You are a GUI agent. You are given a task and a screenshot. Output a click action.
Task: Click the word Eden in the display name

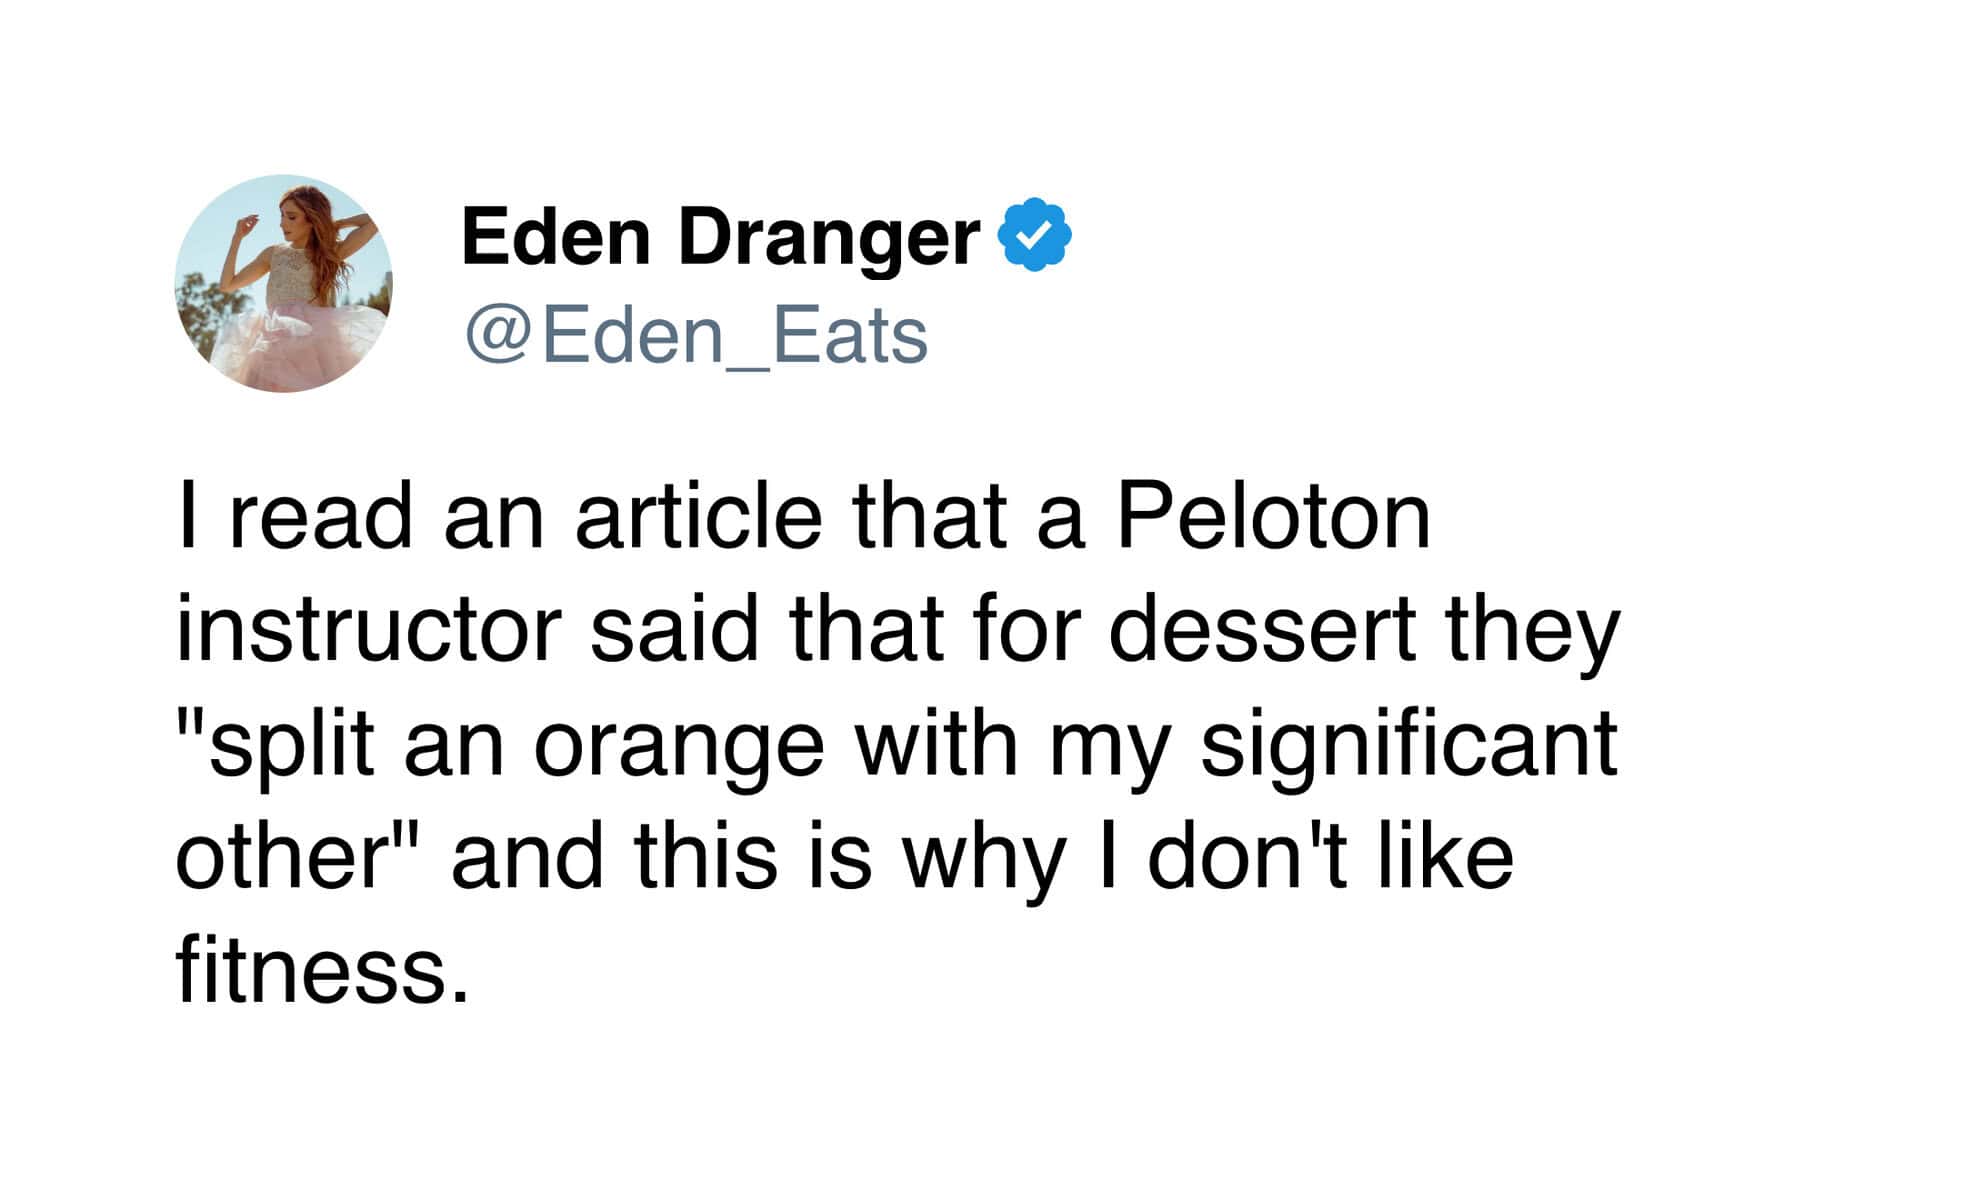point(555,238)
